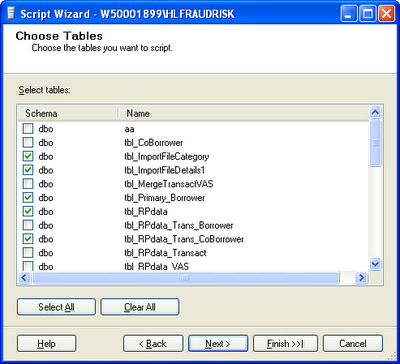Cancel the Script Wizard
The image size is (400, 364).
click(x=353, y=343)
